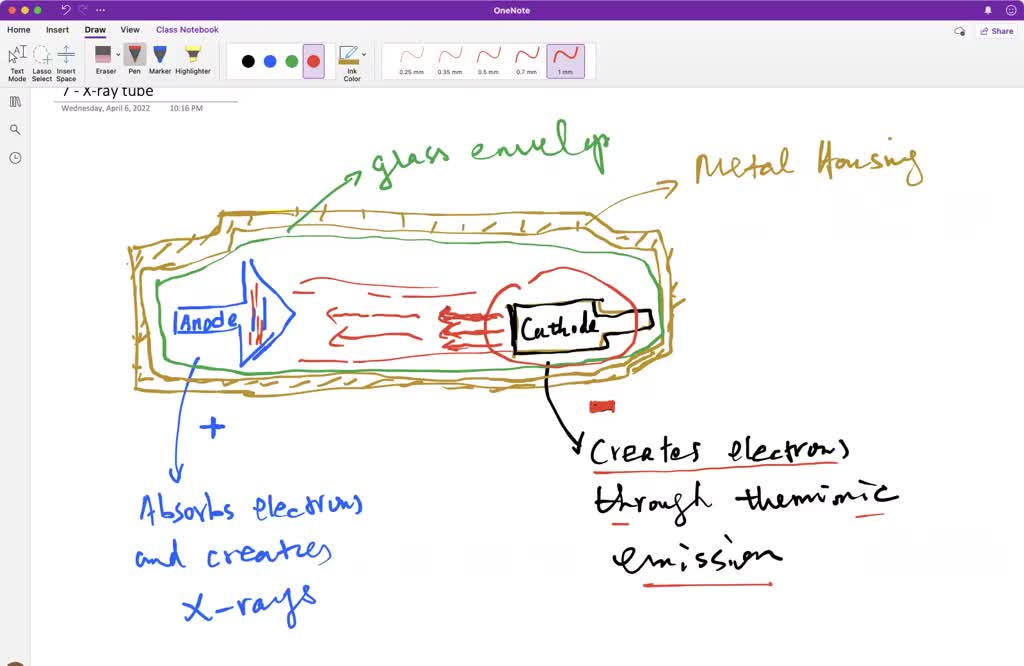Image resolution: width=1024 pixels, height=666 pixels.
Task: Set pen thickness to 0.5 mm
Action: pos(488,61)
